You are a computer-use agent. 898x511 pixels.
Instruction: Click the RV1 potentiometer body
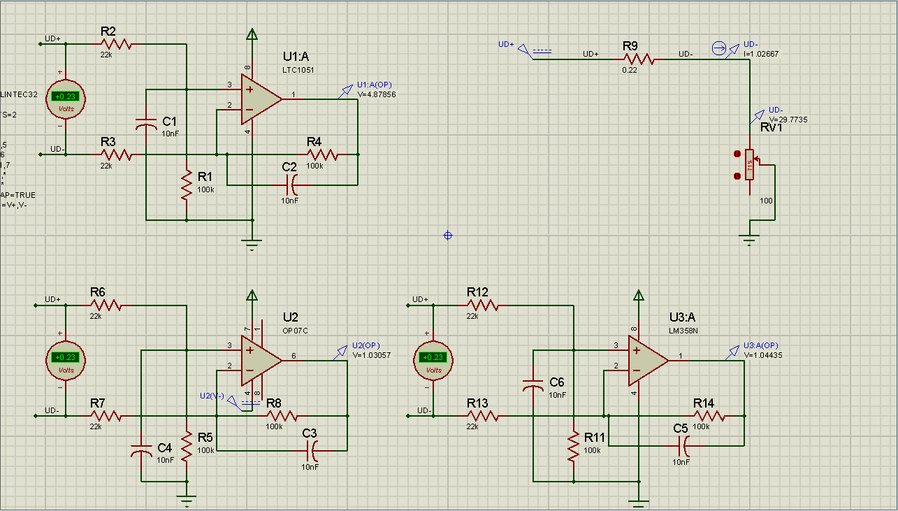(x=749, y=164)
